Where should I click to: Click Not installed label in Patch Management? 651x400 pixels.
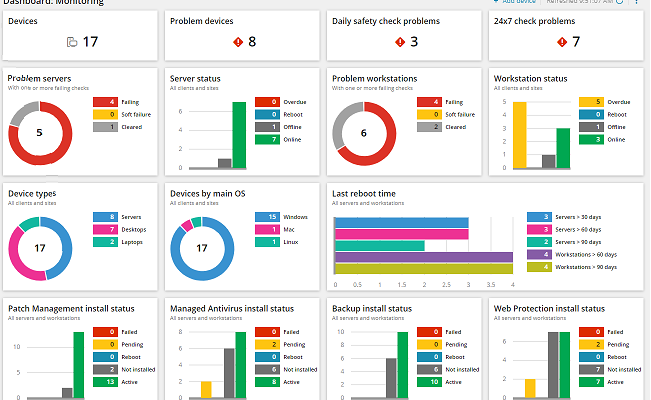coord(138,369)
